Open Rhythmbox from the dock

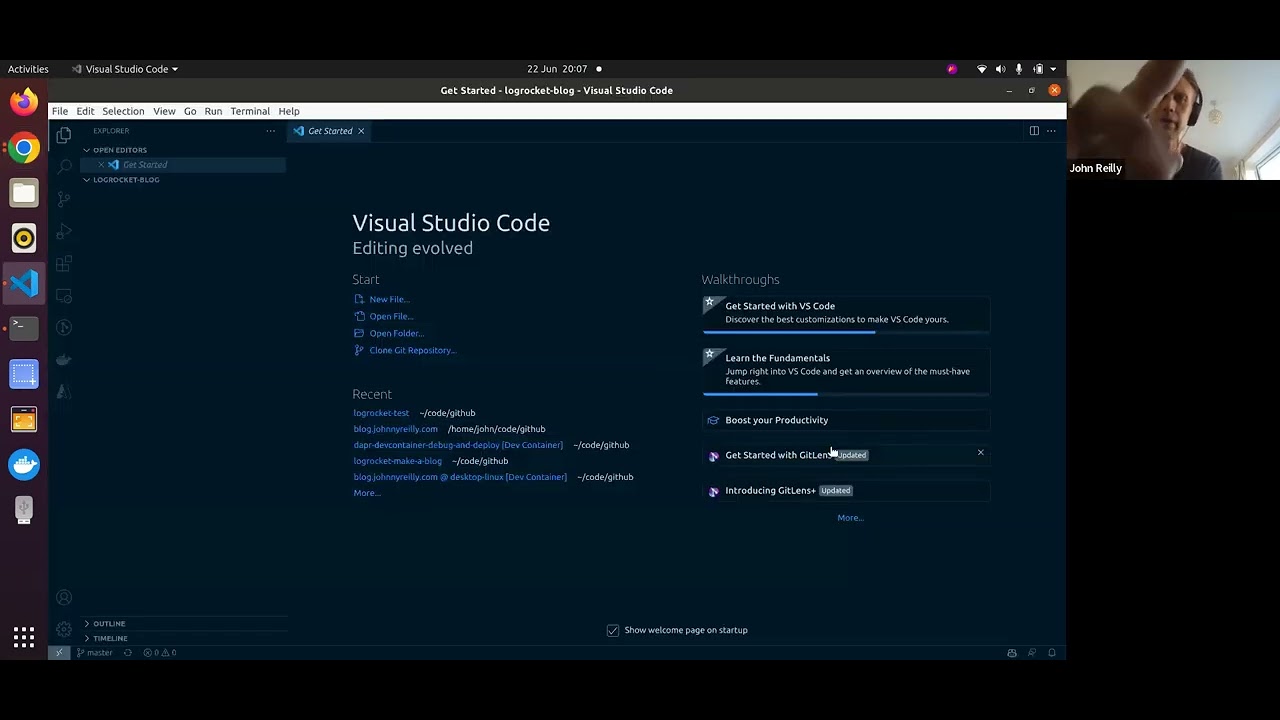24,238
